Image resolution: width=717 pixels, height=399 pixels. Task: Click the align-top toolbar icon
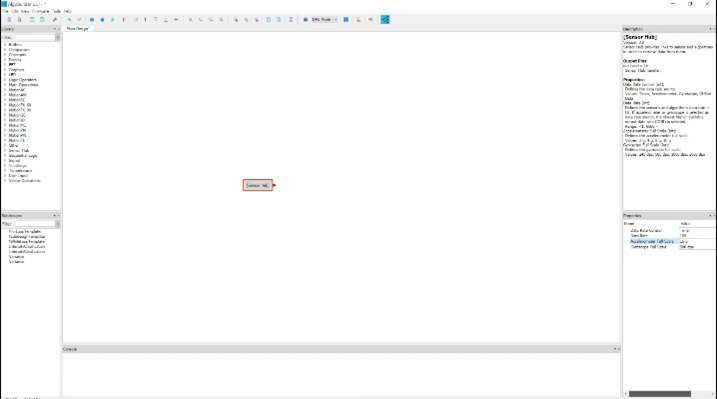[155, 20]
